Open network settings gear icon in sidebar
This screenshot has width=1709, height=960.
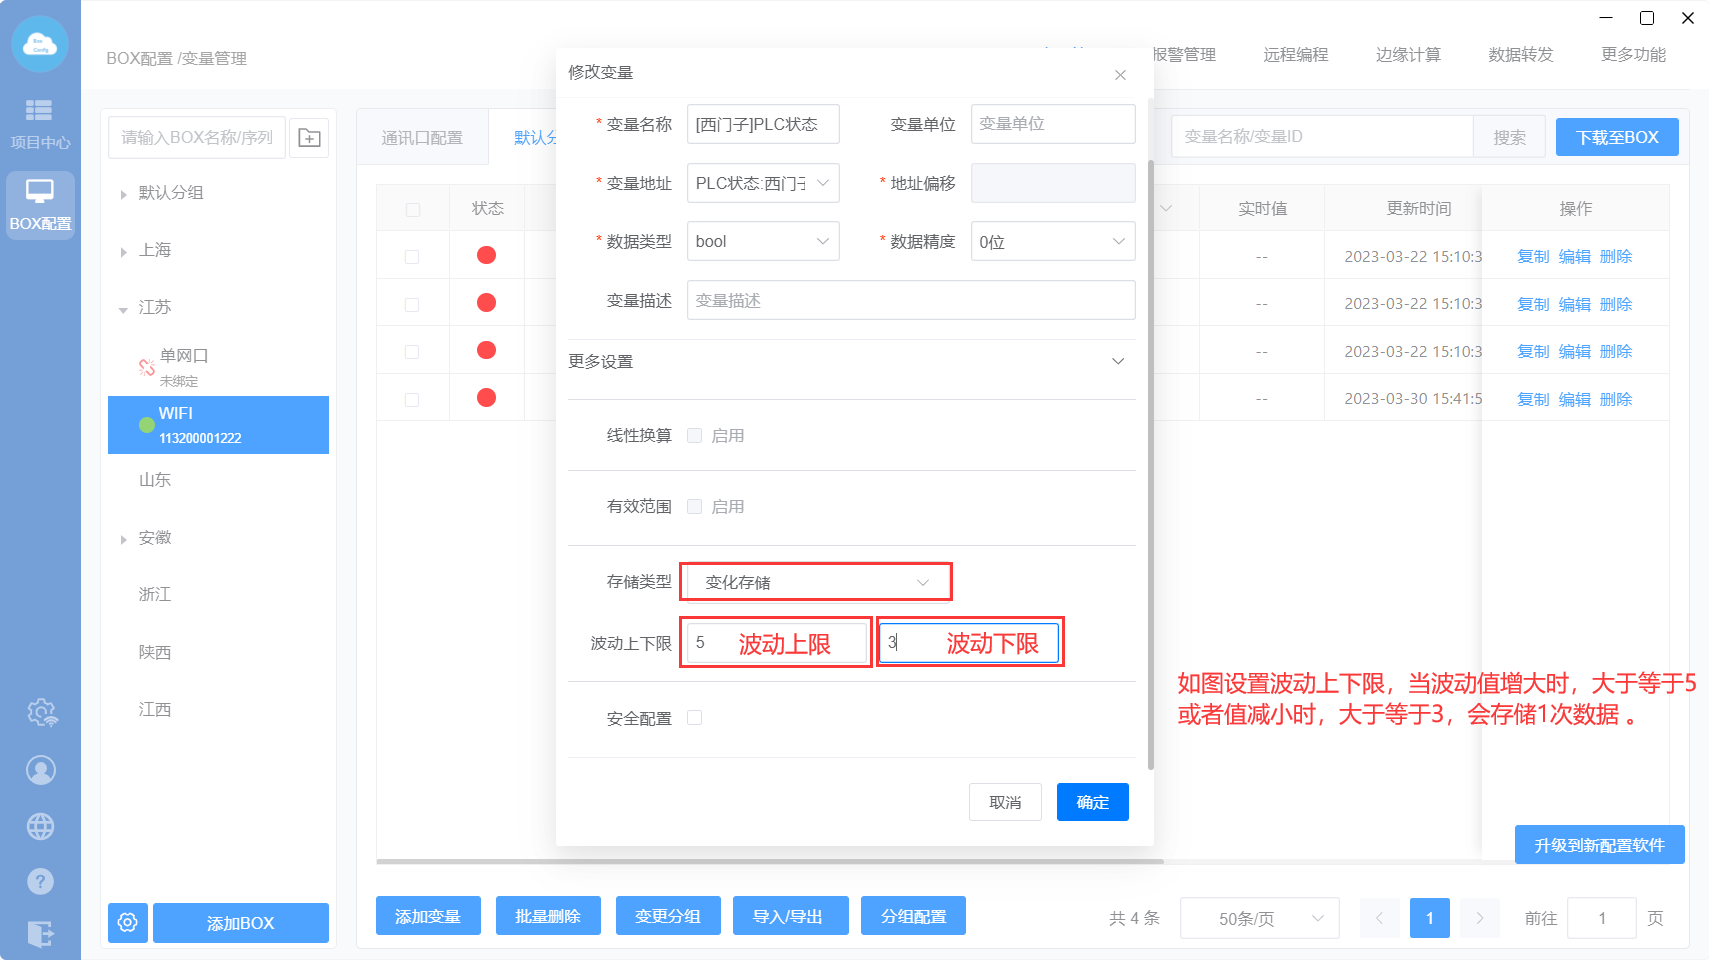point(41,712)
